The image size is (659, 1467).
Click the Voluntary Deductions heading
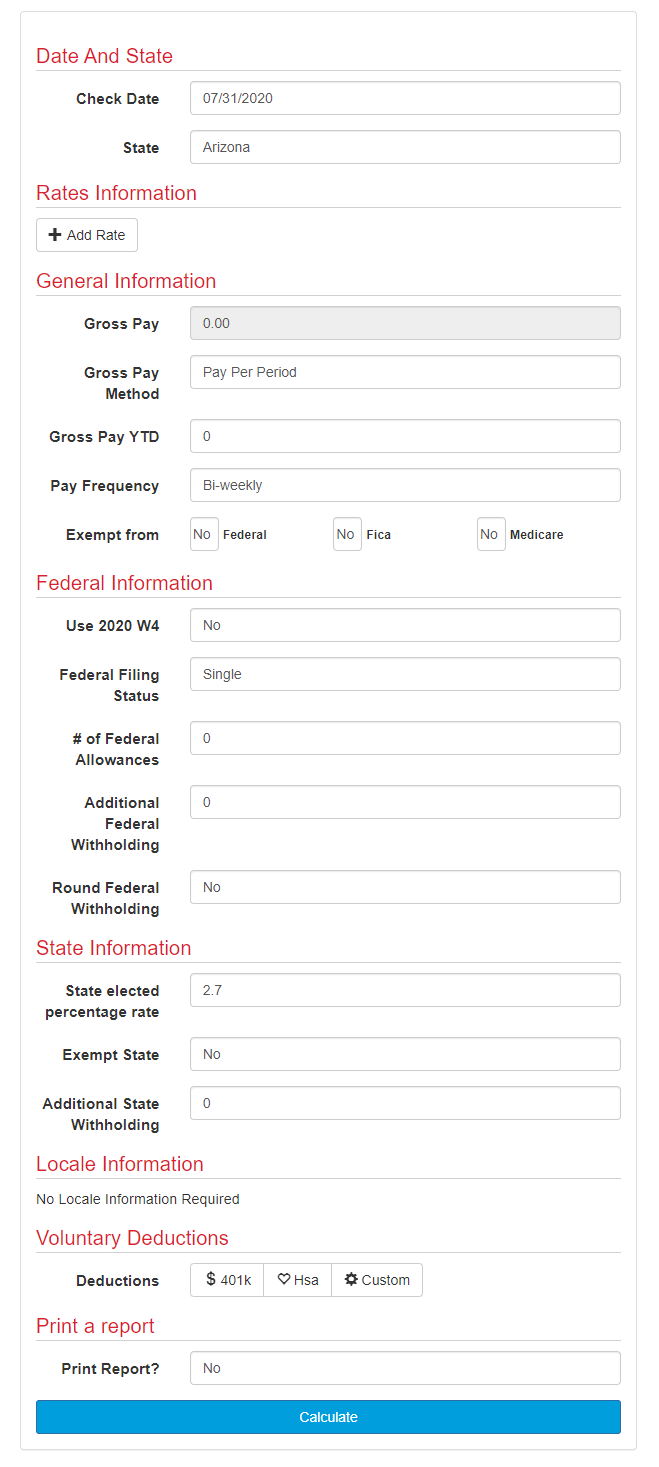pyautogui.click(x=132, y=1238)
